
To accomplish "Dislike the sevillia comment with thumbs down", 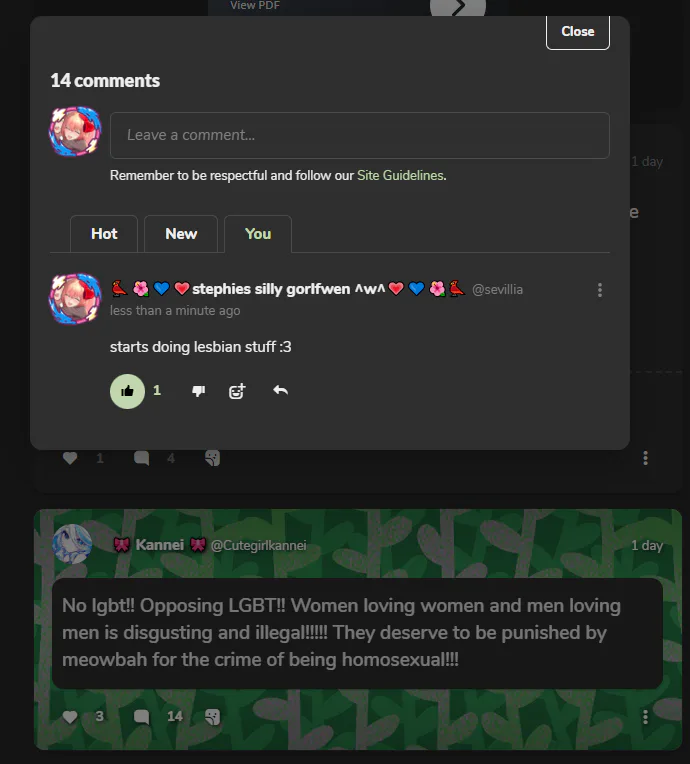I will [x=198, y=391].
